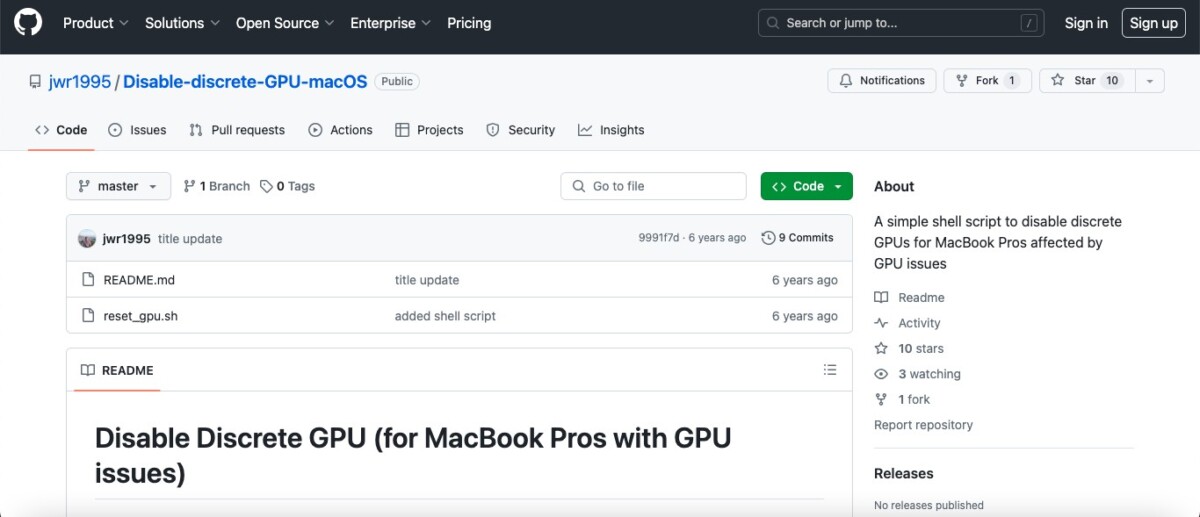
Task: Click 'No releases published' text
Action: 929,505
